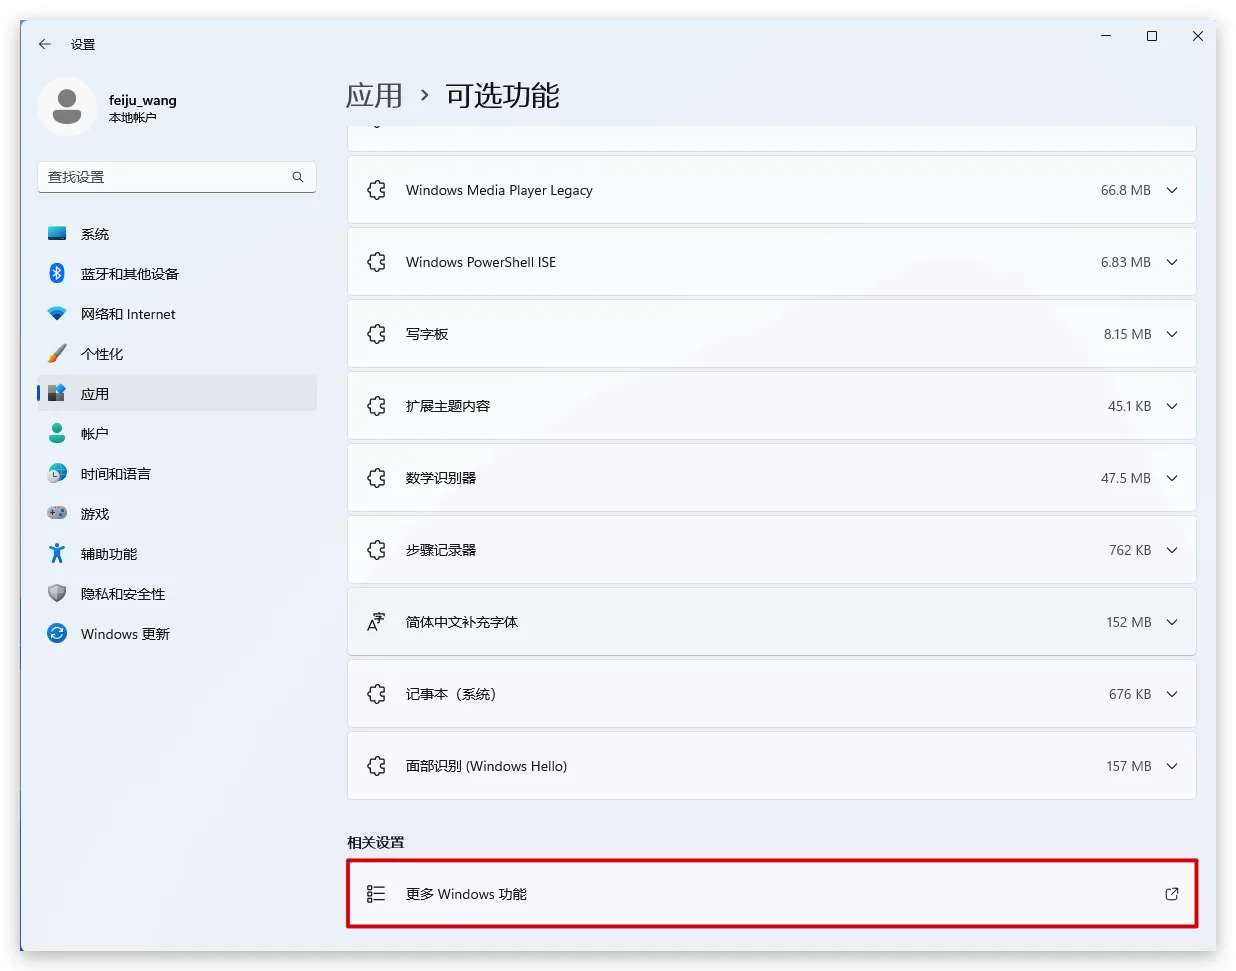
Task: Expand the 写字板 row chevron
Action: tap(1172, 334)
